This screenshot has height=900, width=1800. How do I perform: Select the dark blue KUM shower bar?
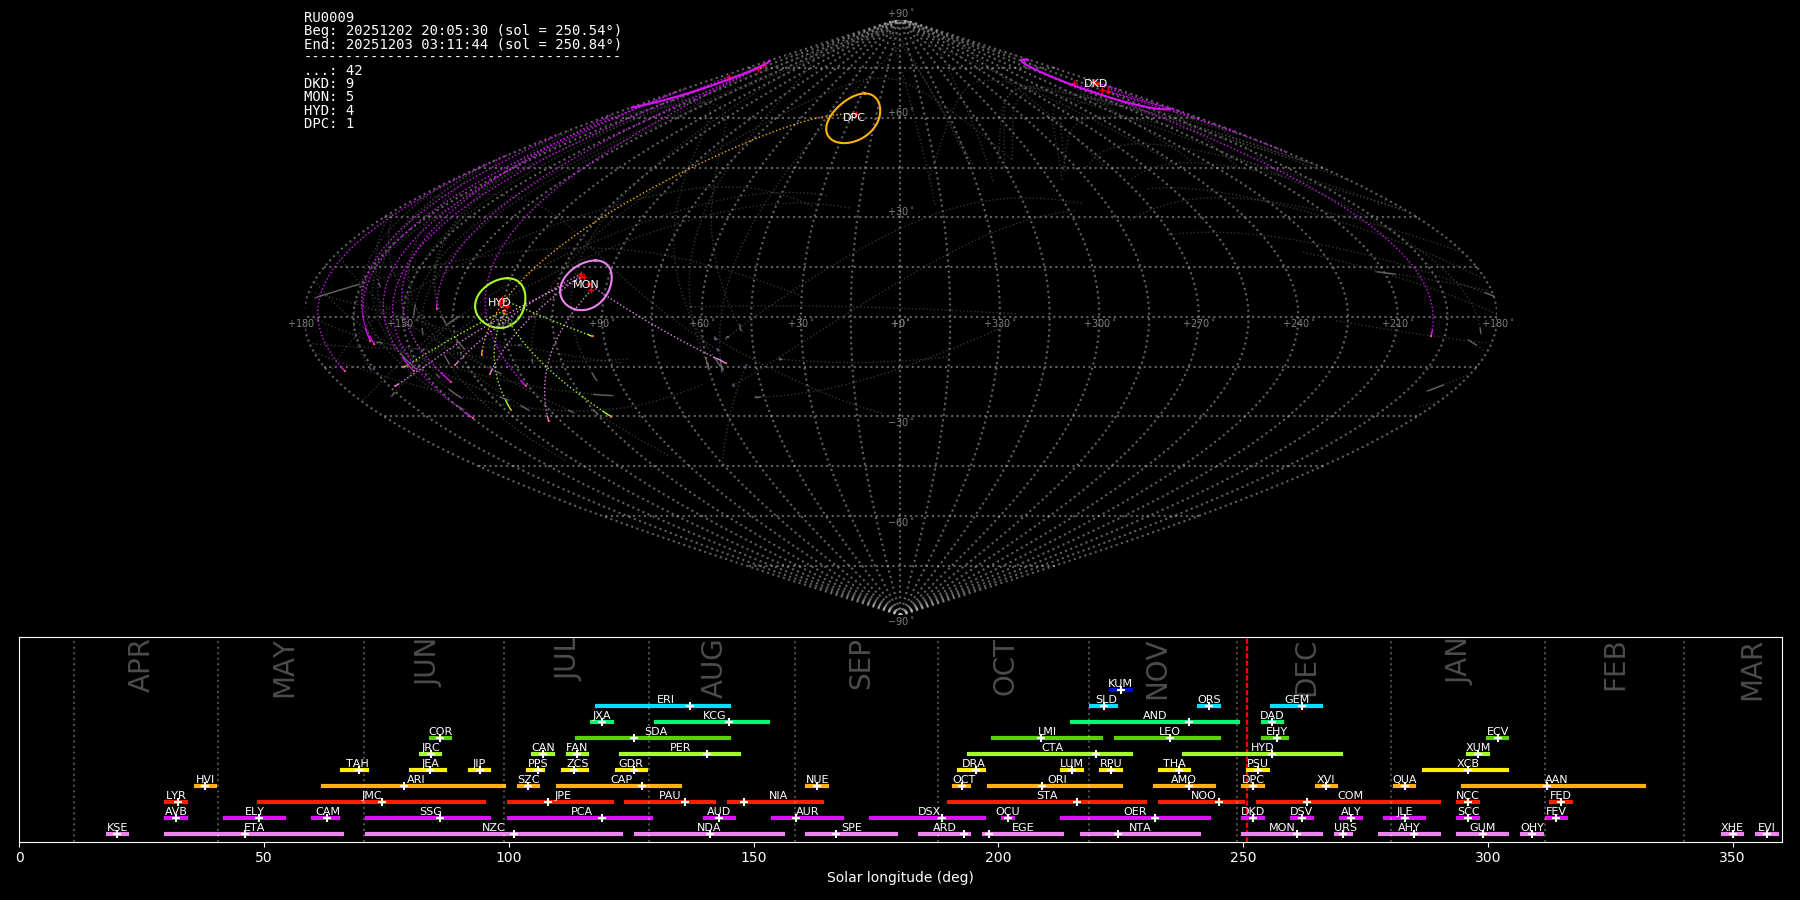pyautogui.click(x=1121, y=690)
